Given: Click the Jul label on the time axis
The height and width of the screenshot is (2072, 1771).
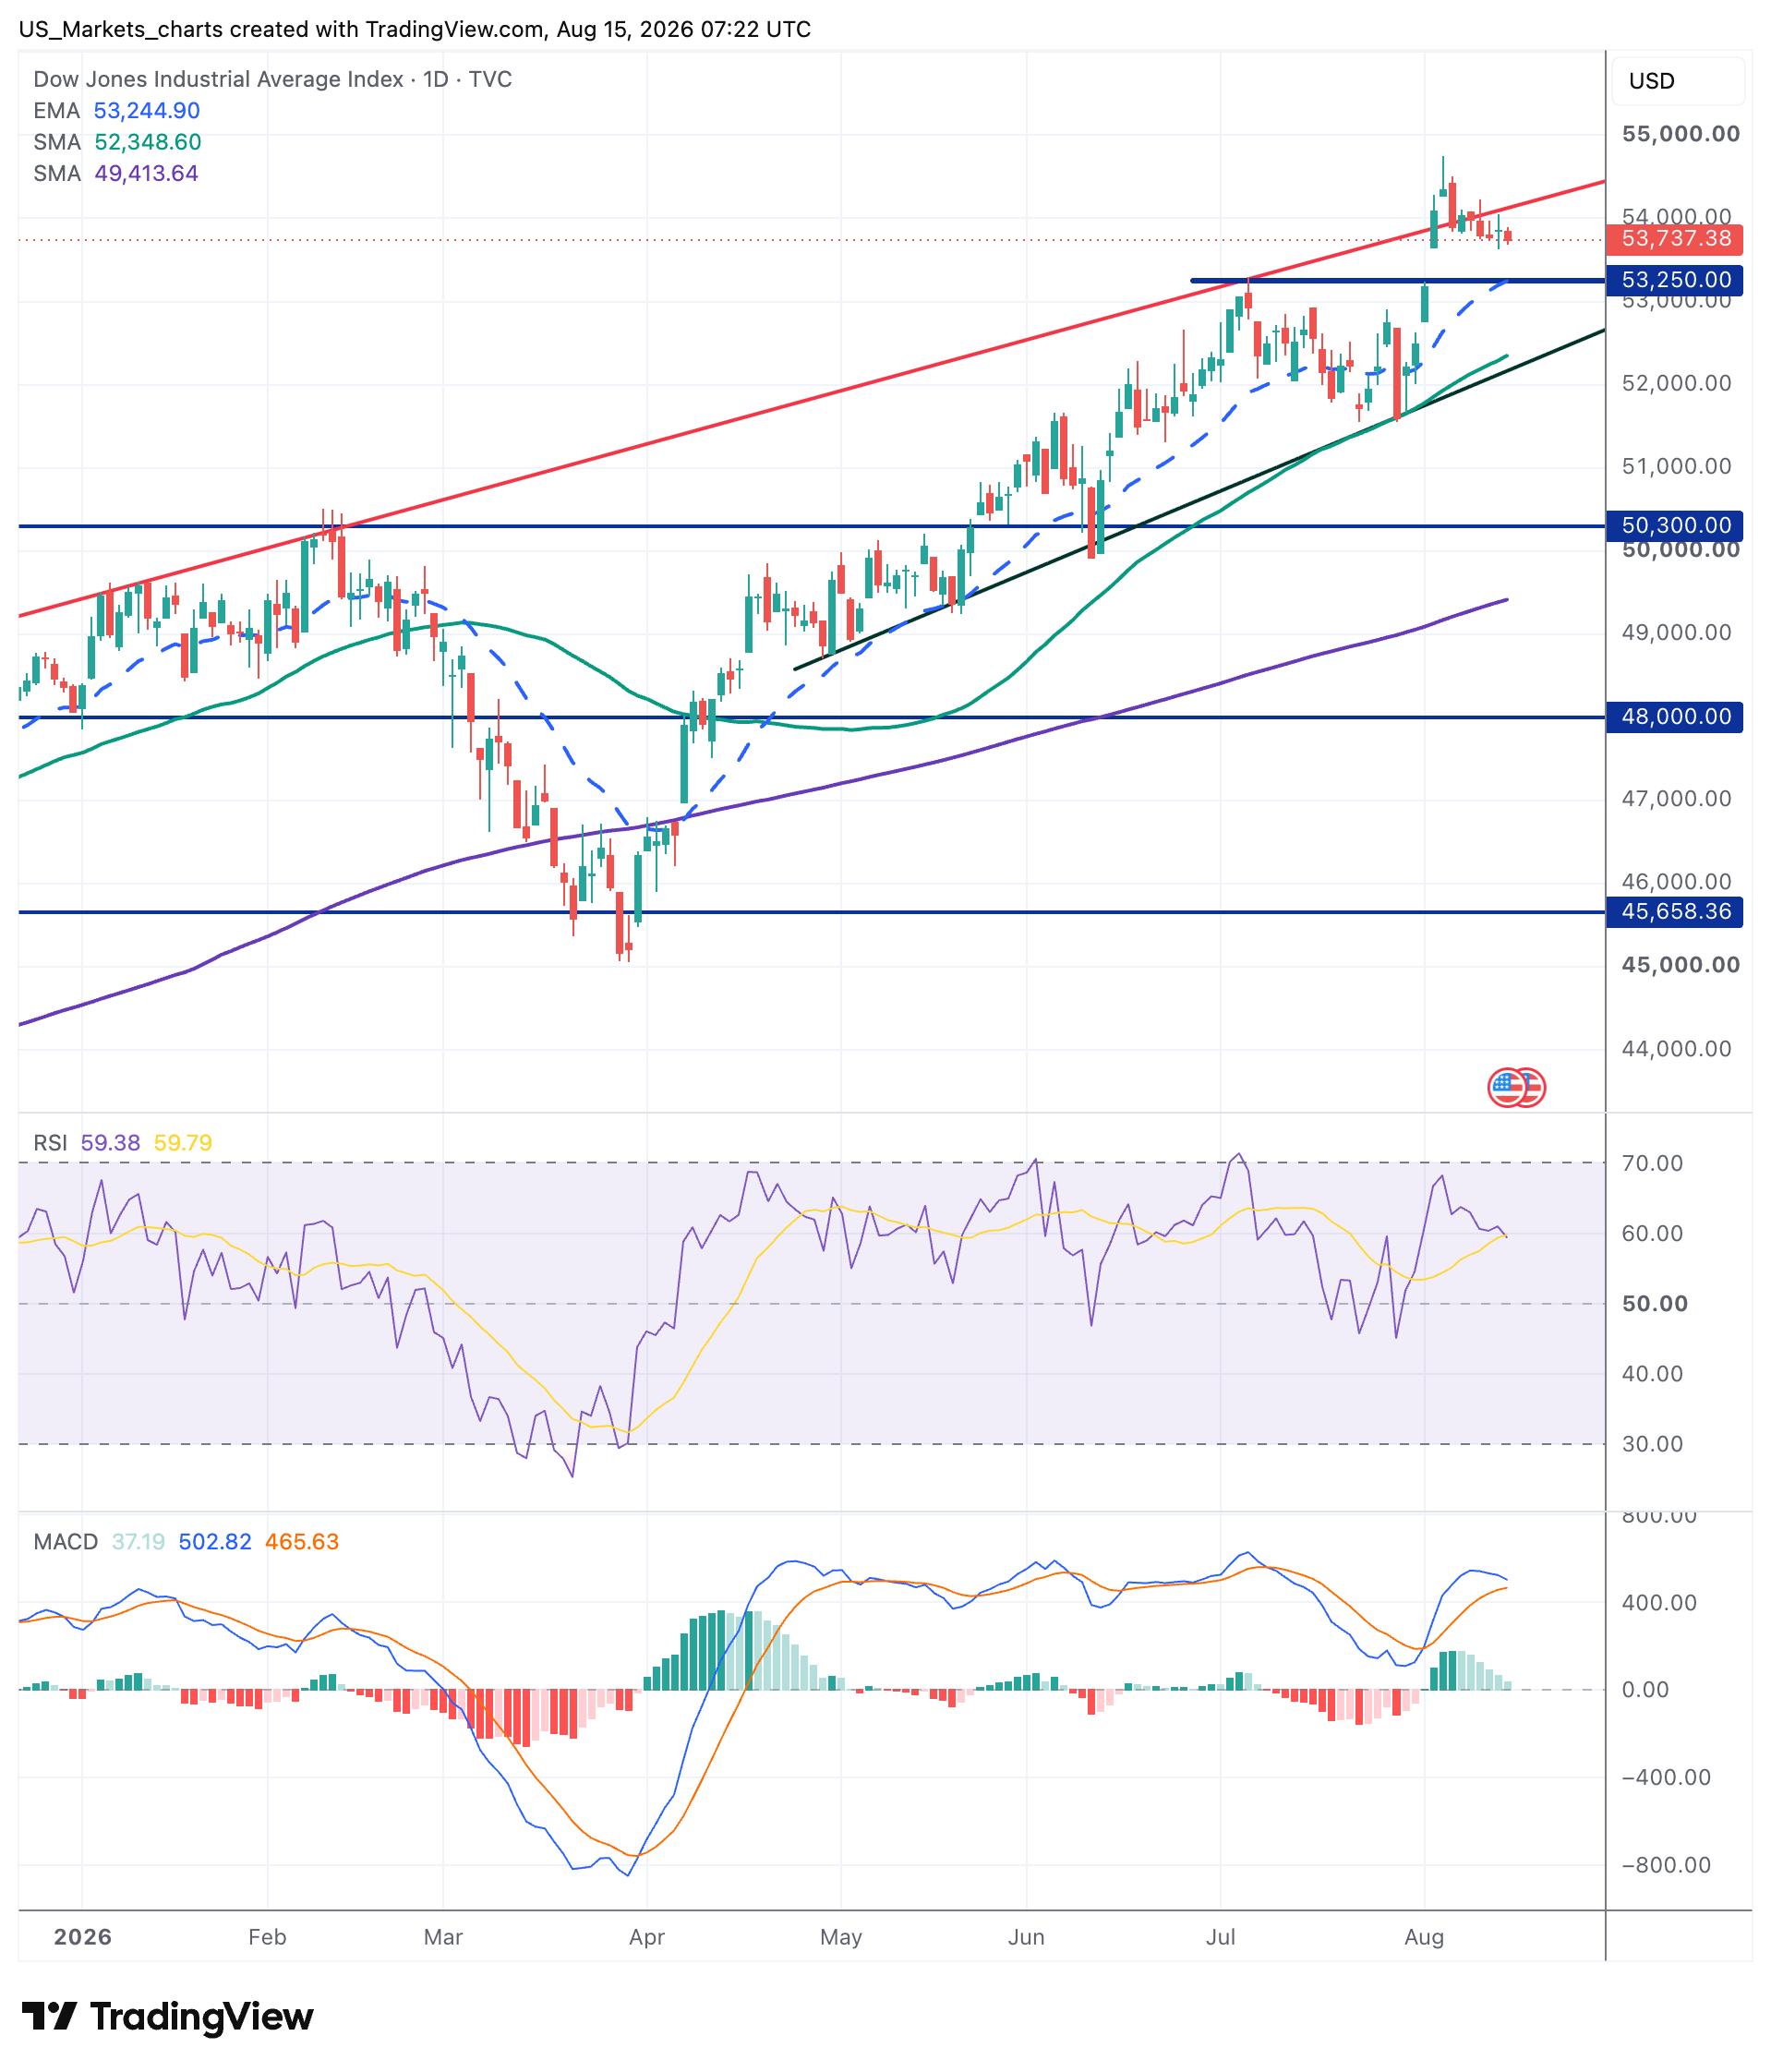Looking at the screenshot, I should [1220, 1937].
